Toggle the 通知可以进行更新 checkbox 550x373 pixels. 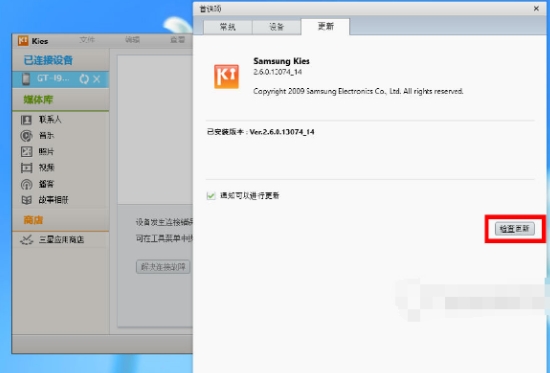point(211,196)
